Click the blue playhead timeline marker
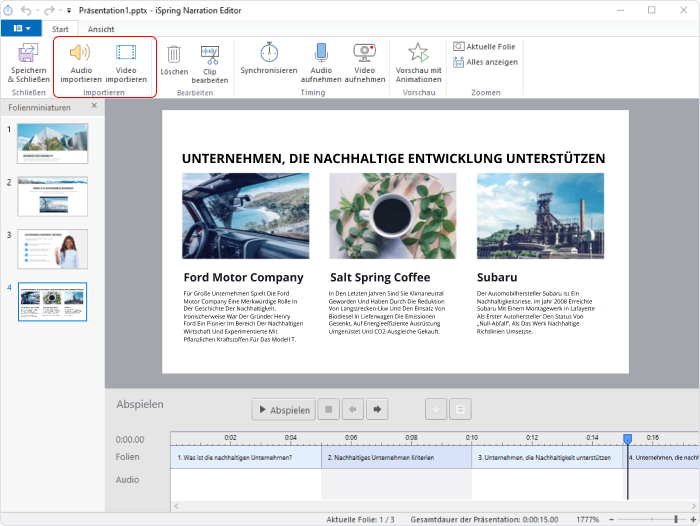700x526 pixels. tap(627, 439)
